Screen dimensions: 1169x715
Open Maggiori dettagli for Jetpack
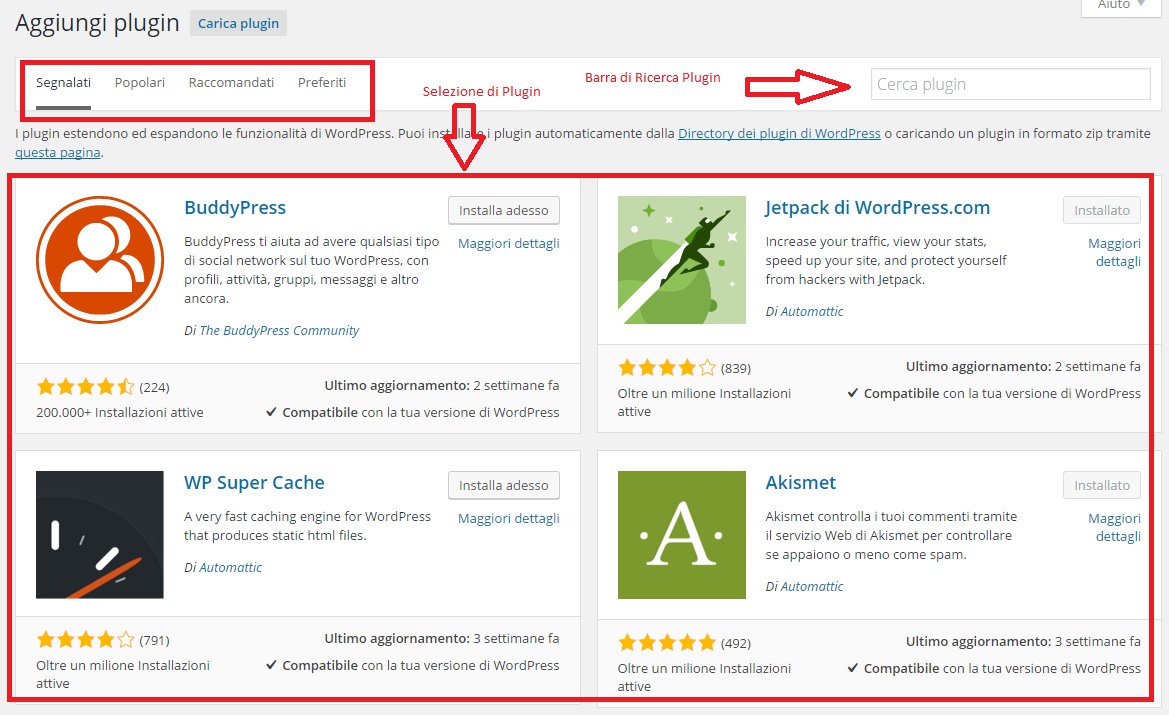[x=1114, y=251]
